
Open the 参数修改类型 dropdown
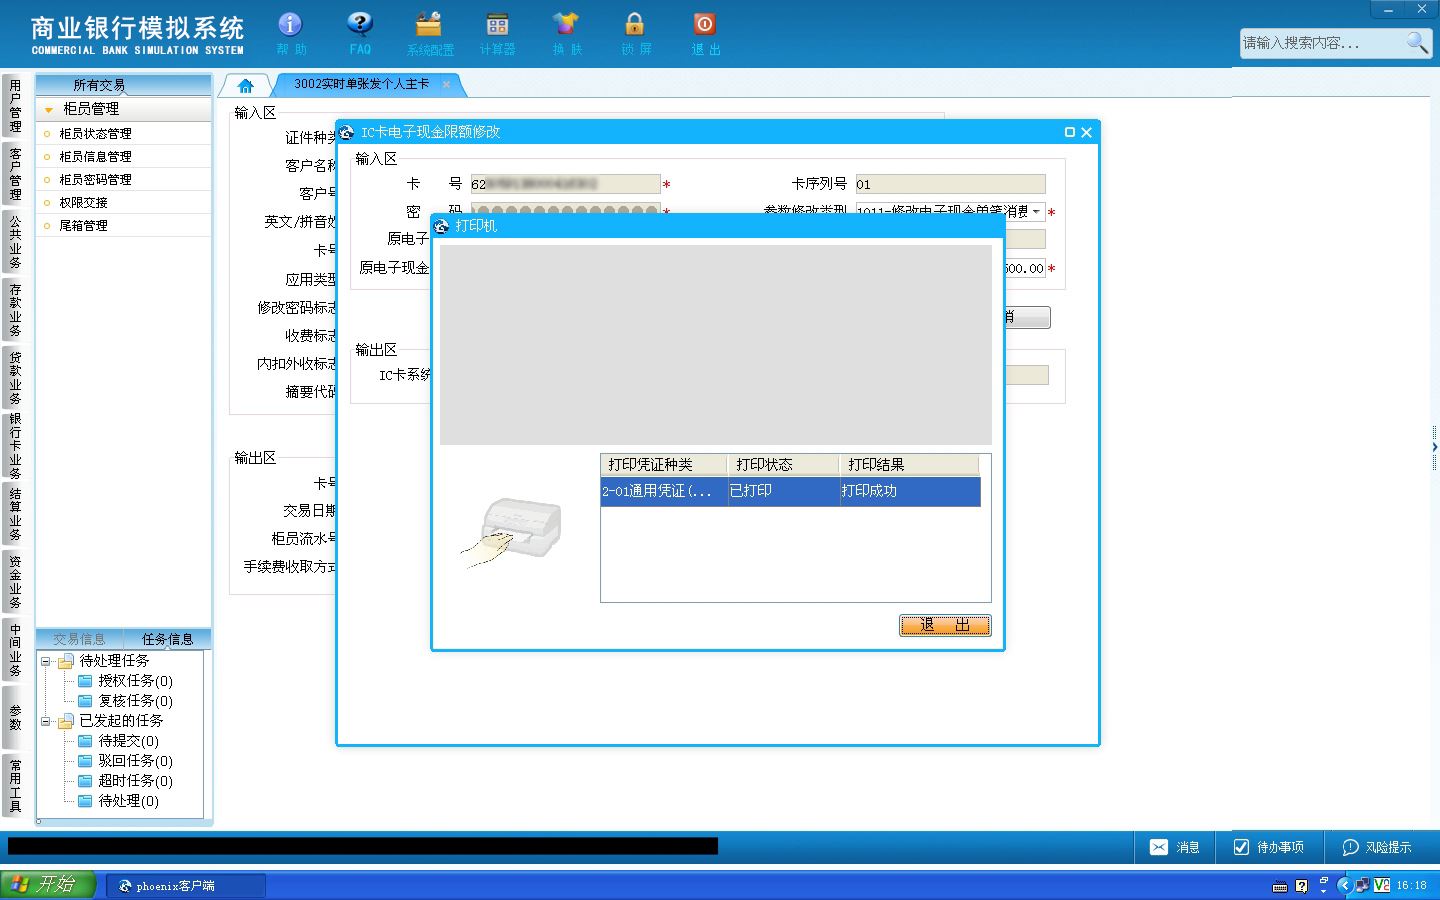[1036, 212]
